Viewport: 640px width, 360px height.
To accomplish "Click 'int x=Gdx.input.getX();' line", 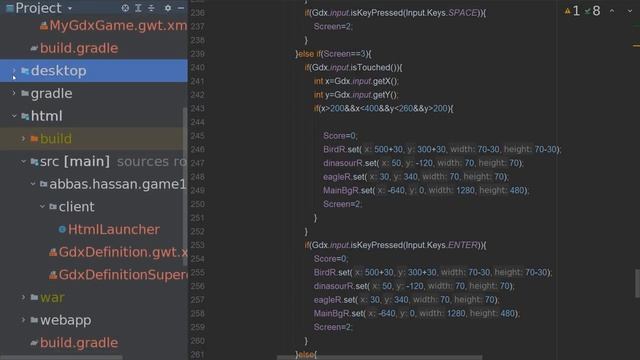I will click(356, 81).
